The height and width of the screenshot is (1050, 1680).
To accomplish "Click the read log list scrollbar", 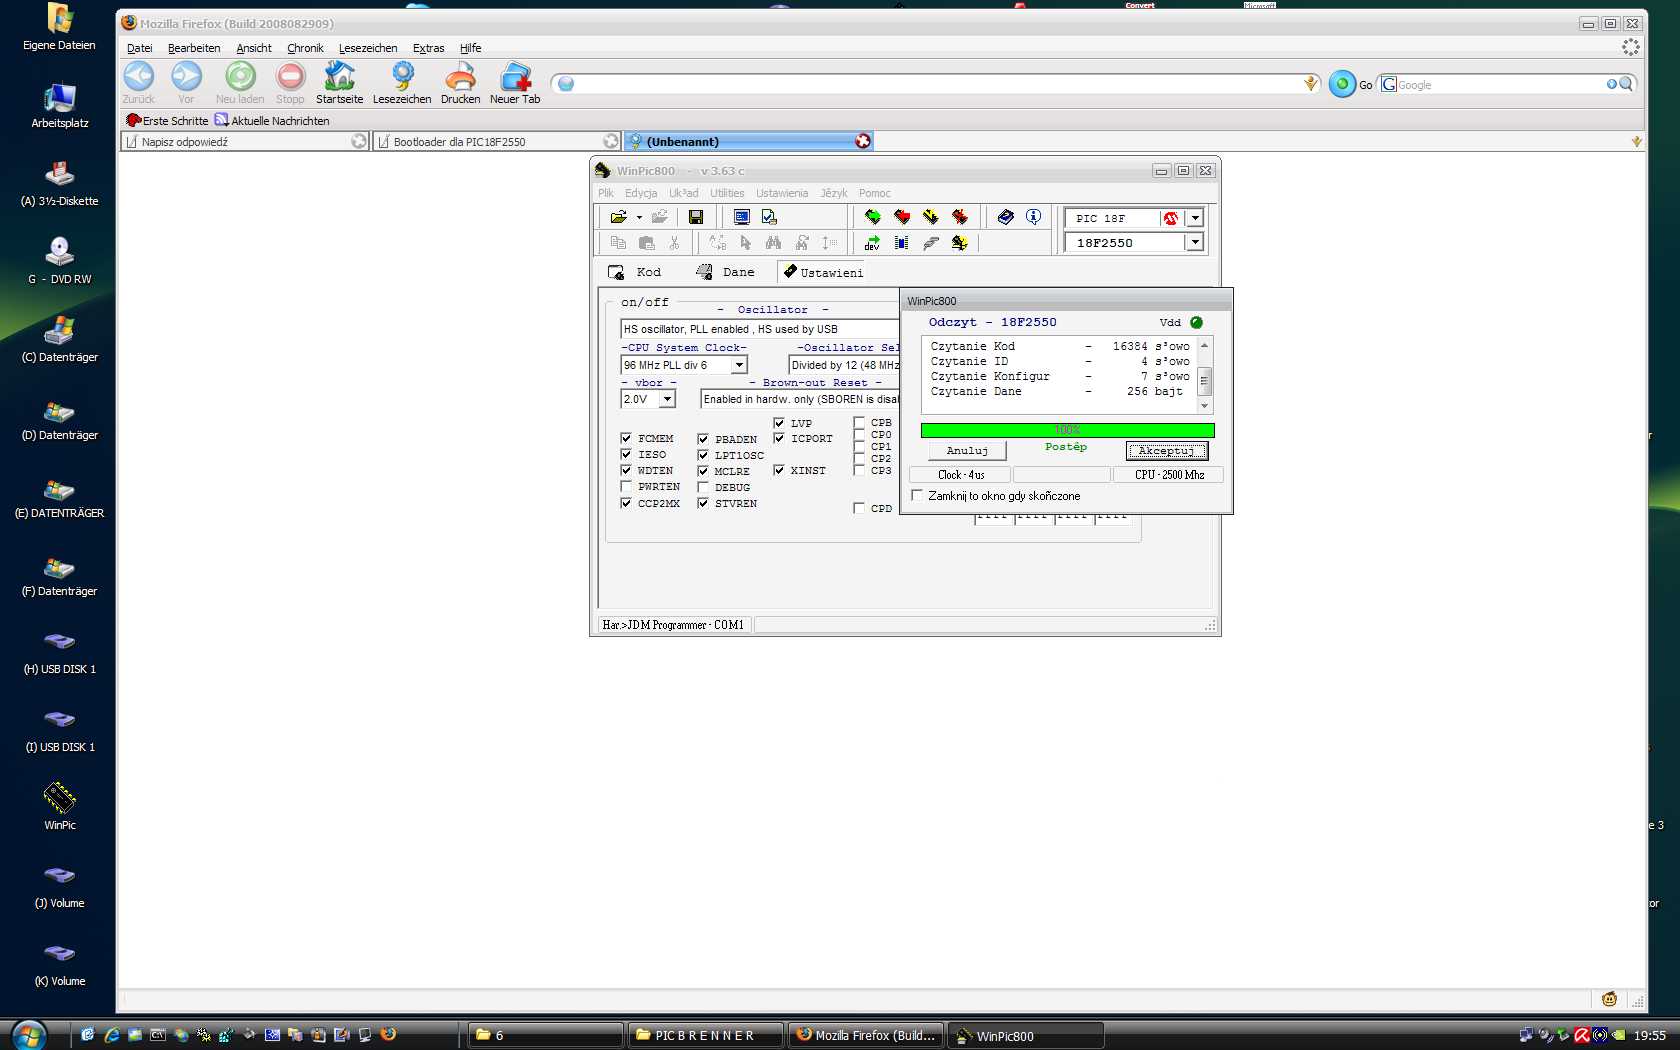I will click(1204, 376).
